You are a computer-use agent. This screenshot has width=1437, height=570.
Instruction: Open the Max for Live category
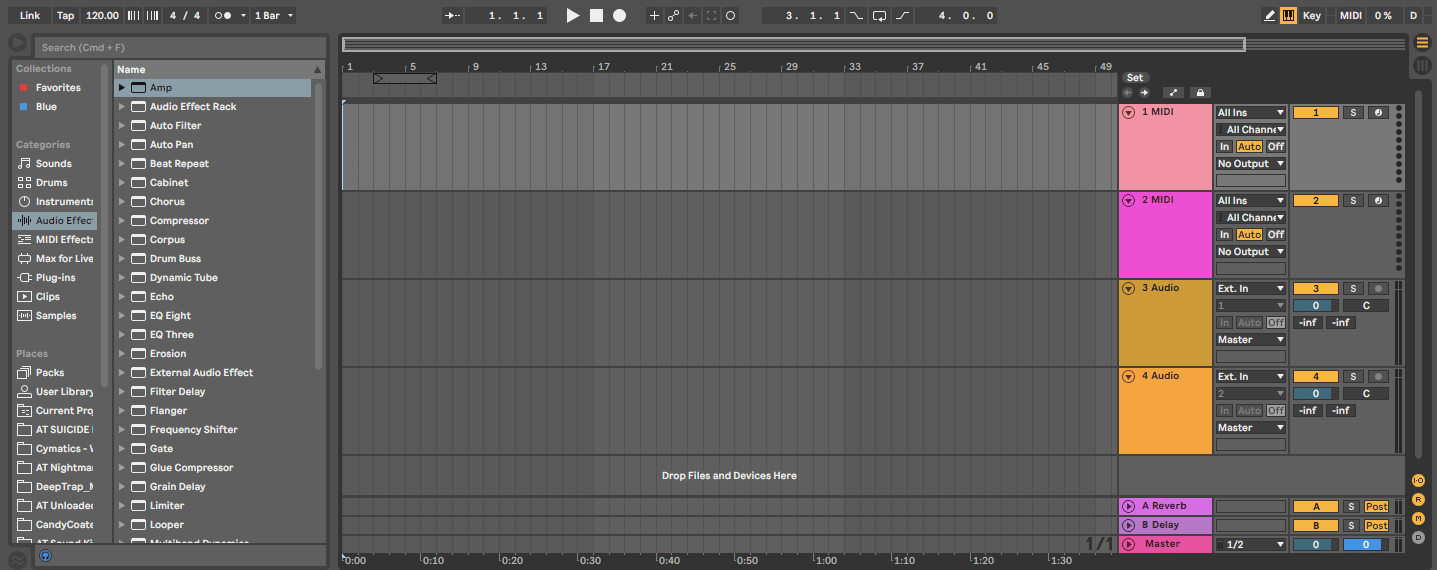click(55, 259)
